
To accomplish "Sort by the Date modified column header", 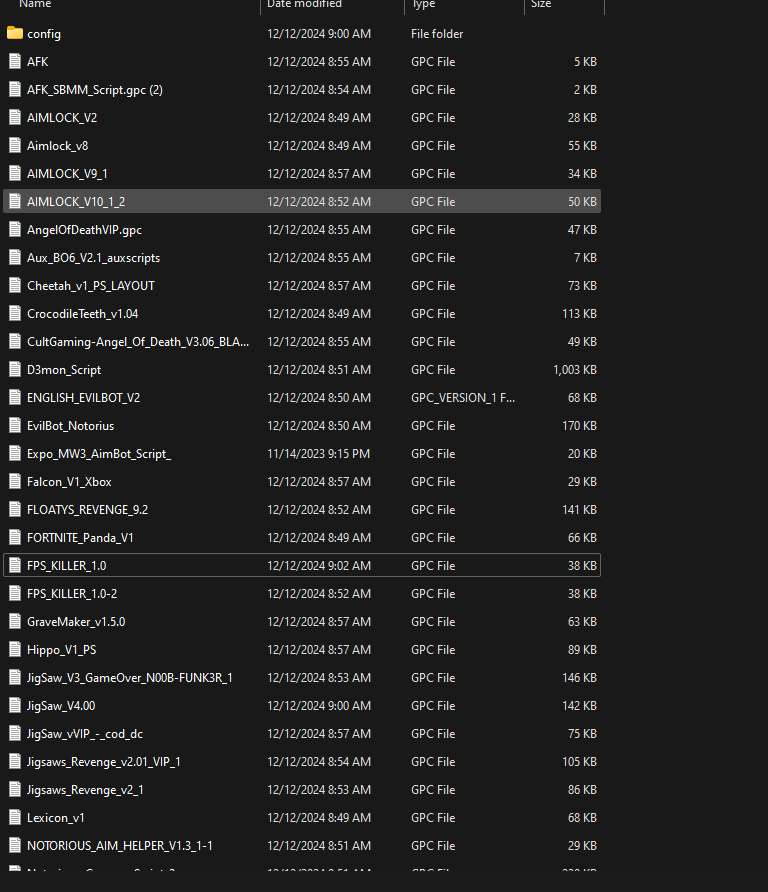I will (x=304, y=4).
